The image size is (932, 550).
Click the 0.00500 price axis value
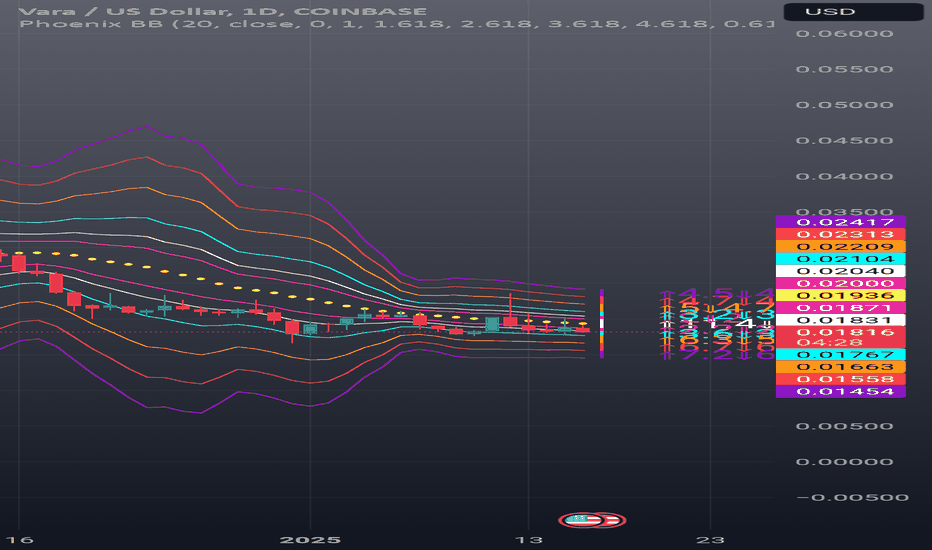(844, 426)
